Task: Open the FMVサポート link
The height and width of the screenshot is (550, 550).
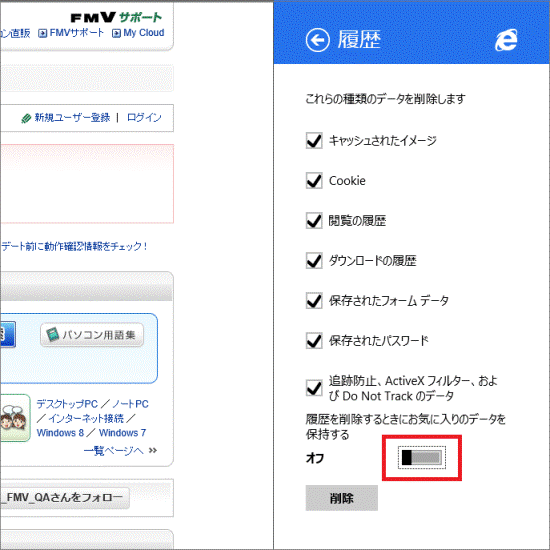Action: tap(77, 33)
